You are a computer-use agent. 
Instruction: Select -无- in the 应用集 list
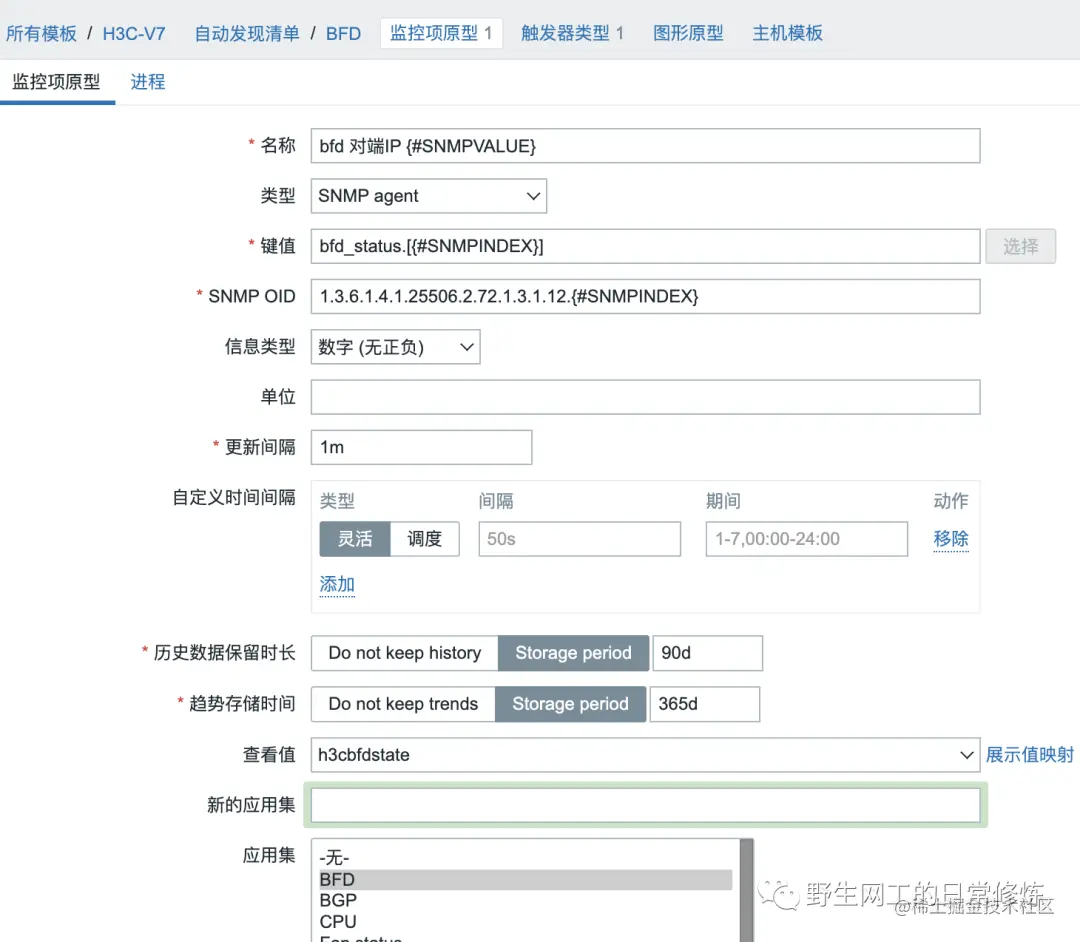pos(526,858)
